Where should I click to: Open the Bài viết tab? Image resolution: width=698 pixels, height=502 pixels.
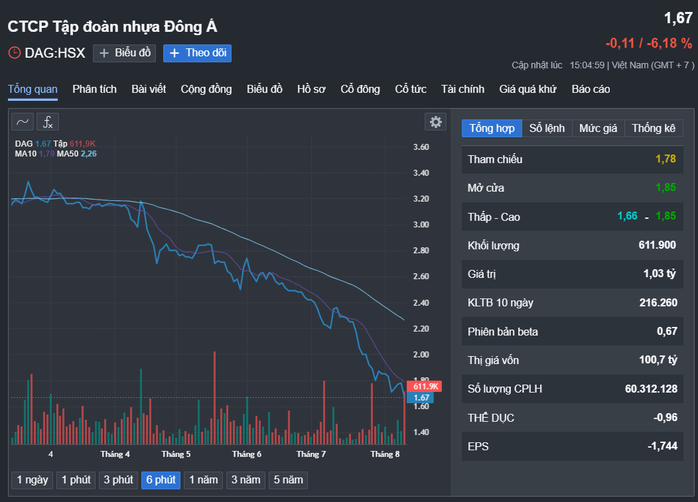pos(149,89)
